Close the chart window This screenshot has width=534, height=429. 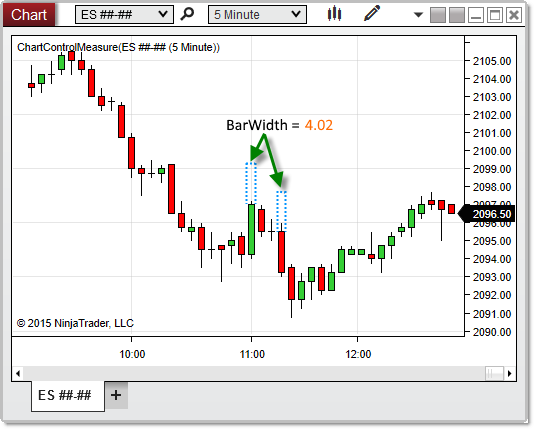click(514, 15)
